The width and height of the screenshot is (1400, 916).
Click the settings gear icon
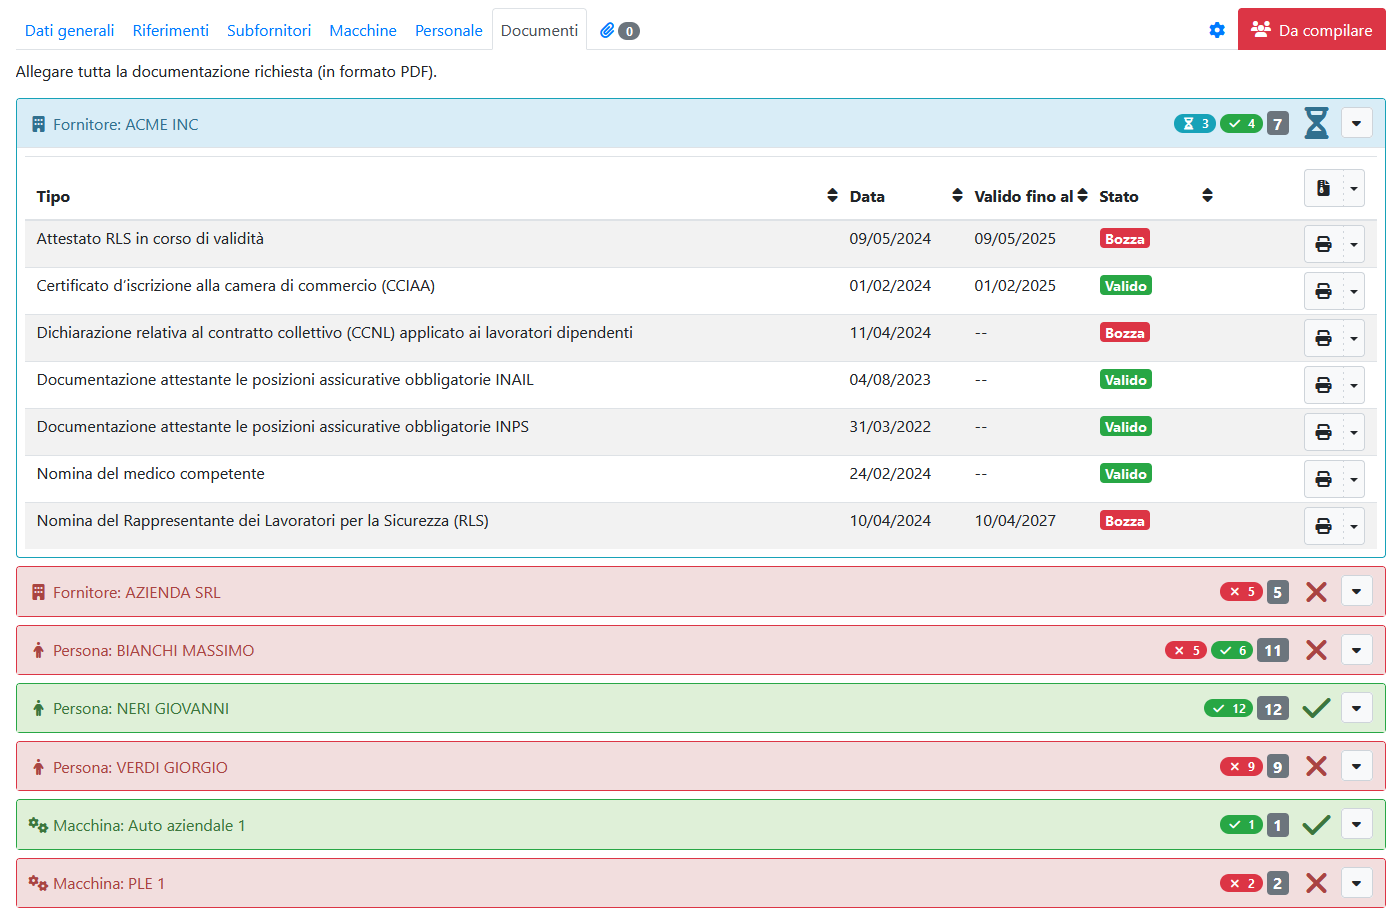coord(1216,30)
